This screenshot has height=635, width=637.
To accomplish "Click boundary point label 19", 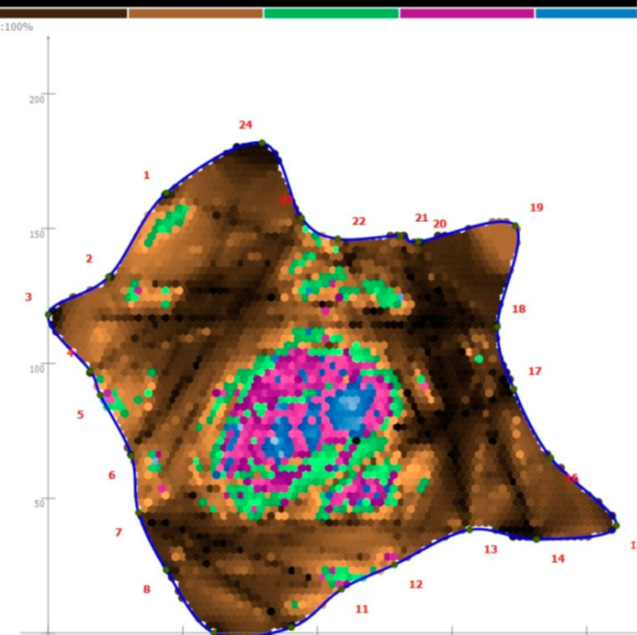I will [x=536, y=208].
